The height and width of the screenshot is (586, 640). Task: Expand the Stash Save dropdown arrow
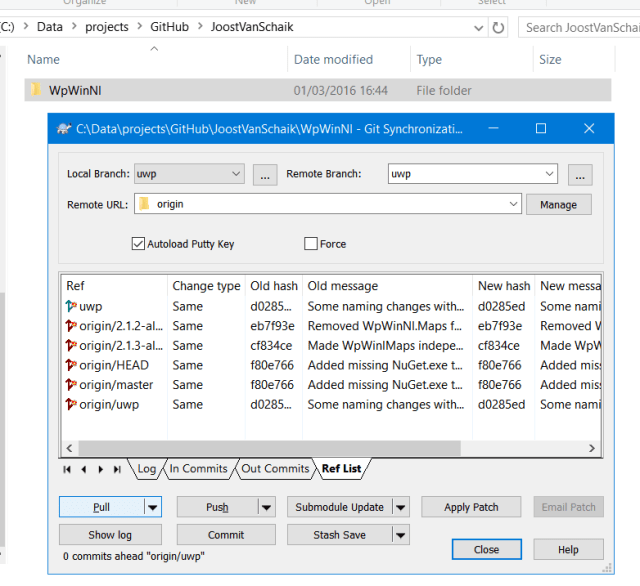(x=400, y=535)
